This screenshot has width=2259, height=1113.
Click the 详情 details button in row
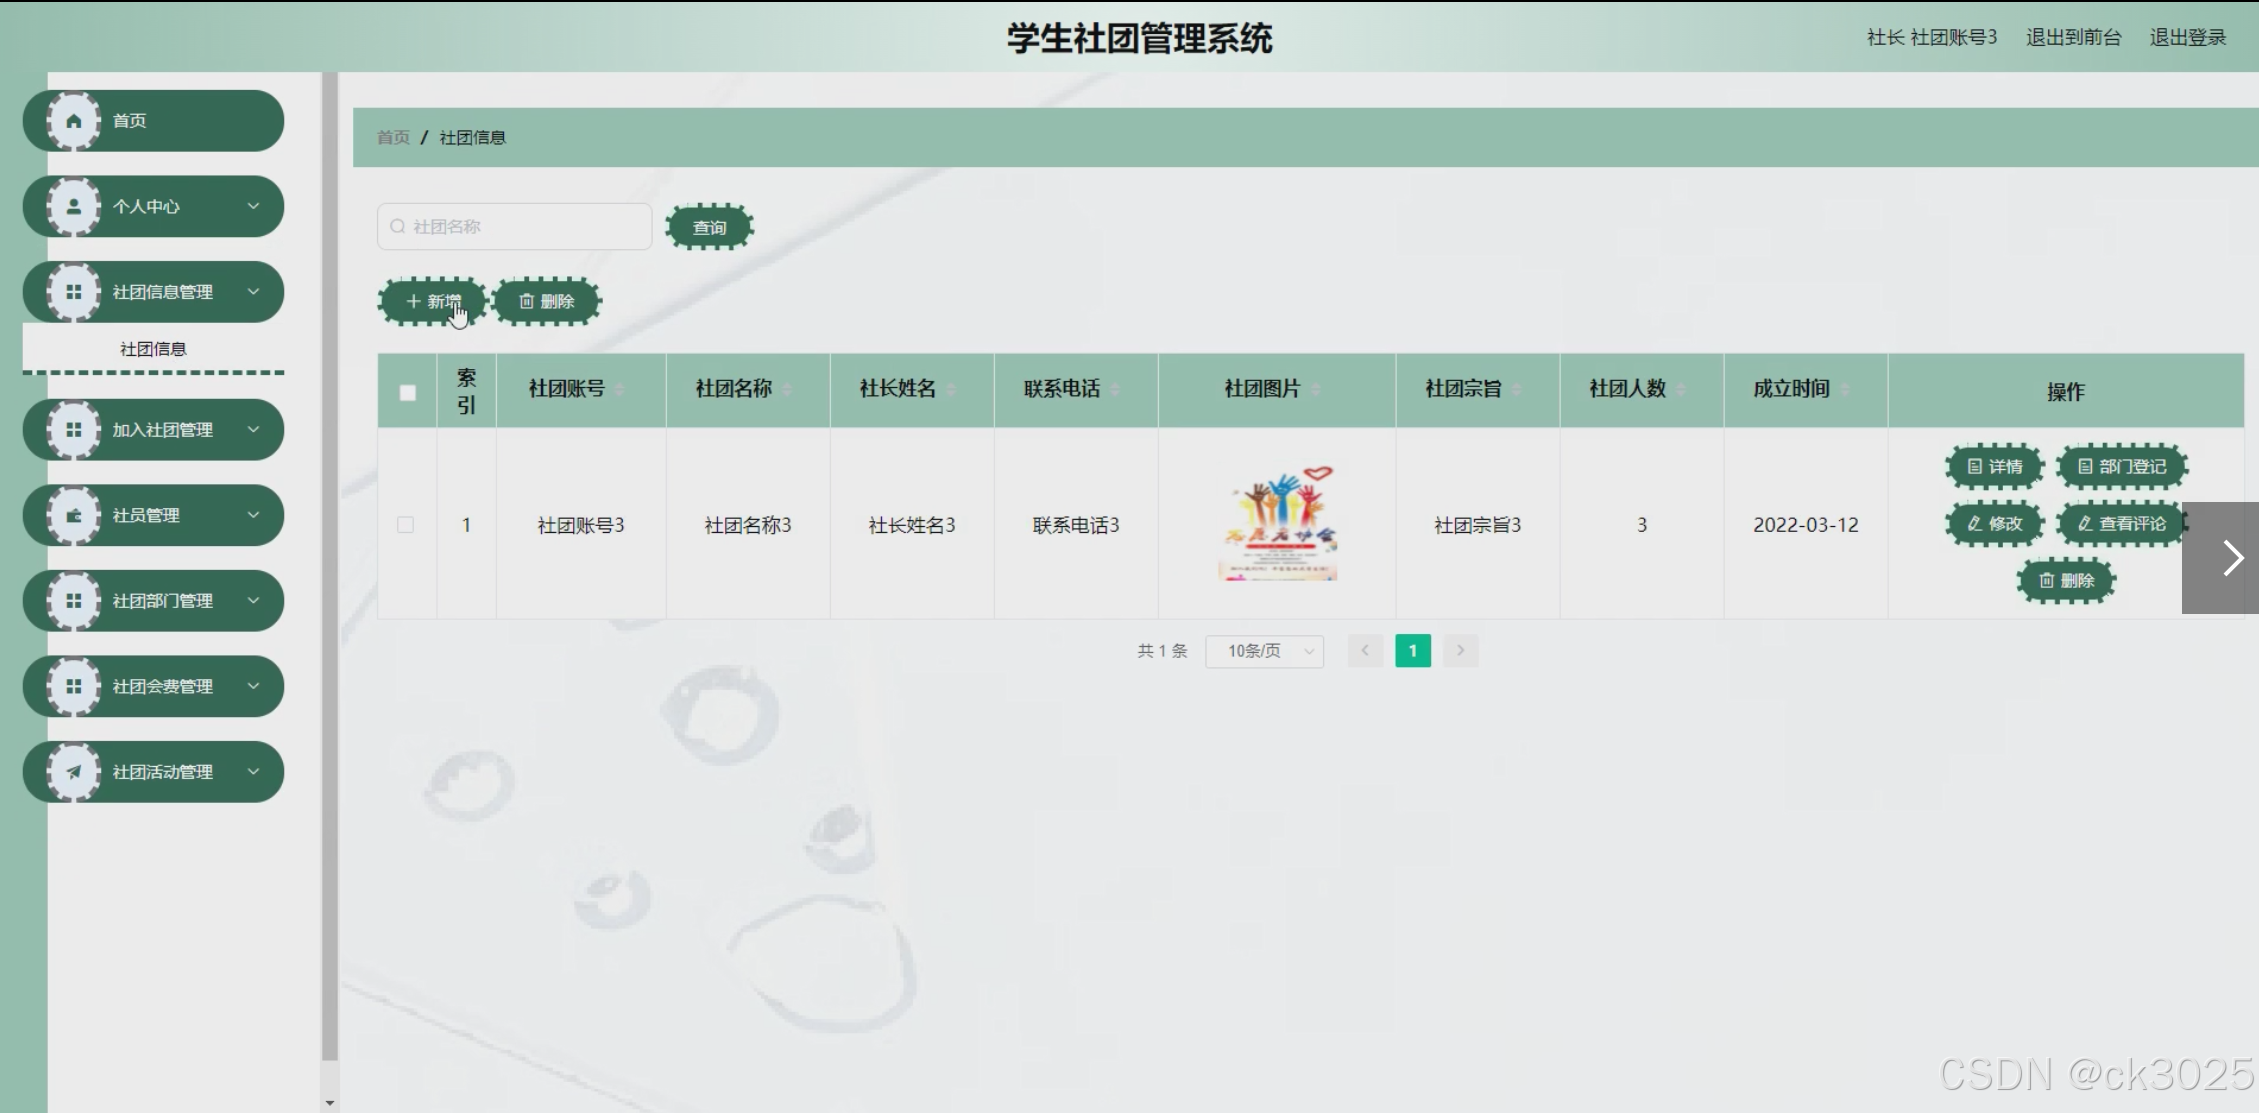click(1994, 467)
